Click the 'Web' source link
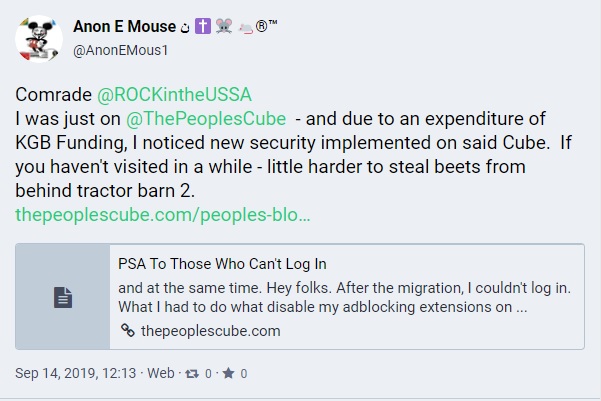 (x=160, y=374)
